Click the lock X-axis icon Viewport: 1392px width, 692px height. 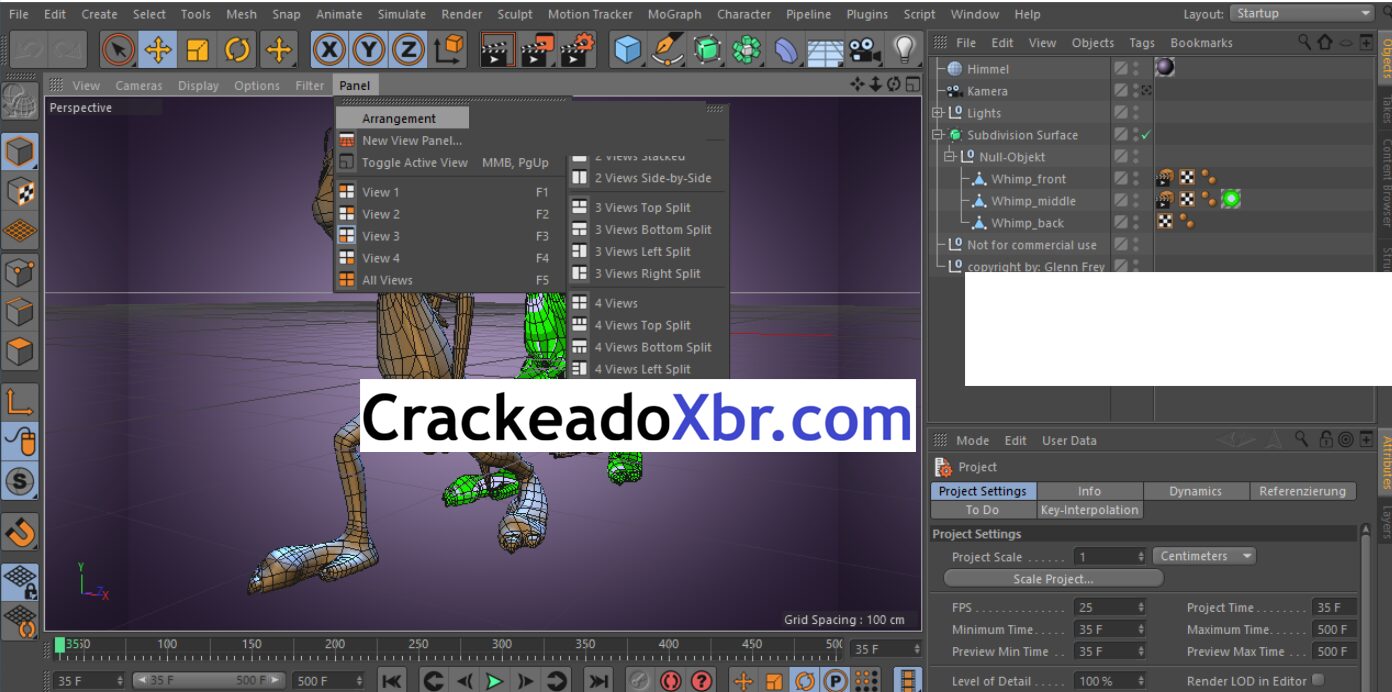click(329, 47)
